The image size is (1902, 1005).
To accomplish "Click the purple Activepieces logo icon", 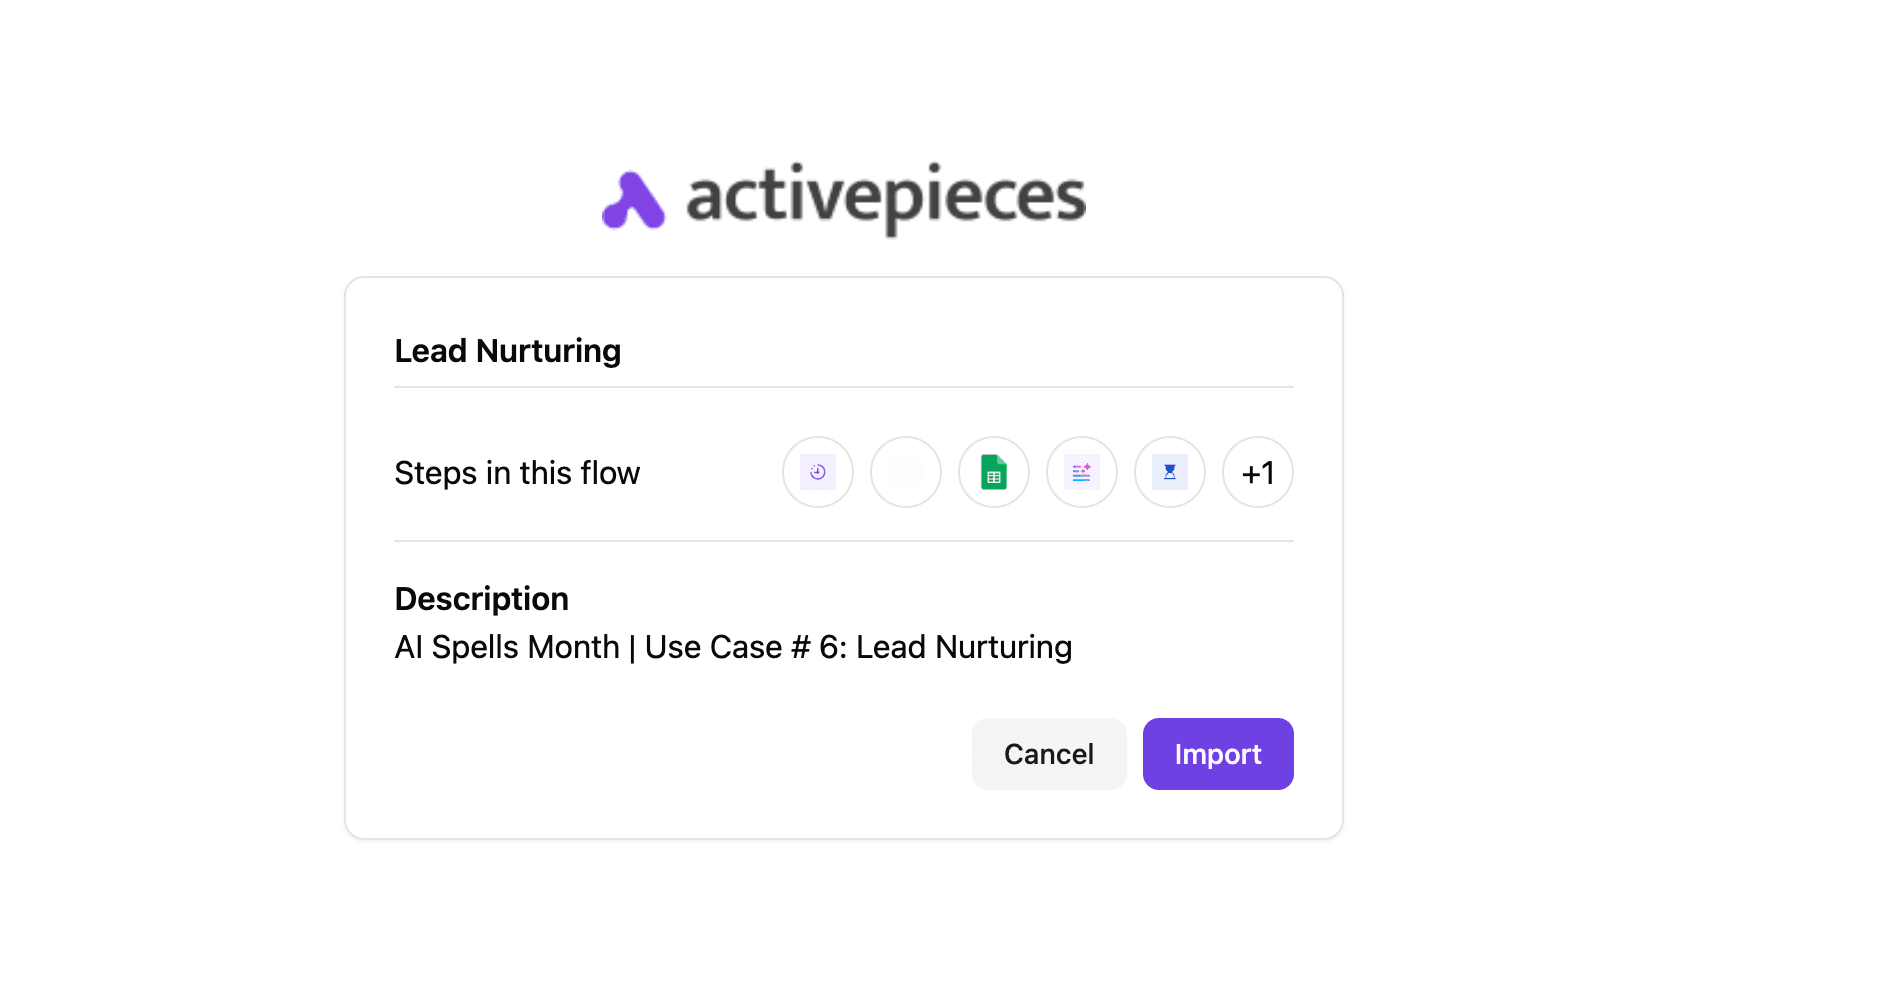I will coord(633,200).
